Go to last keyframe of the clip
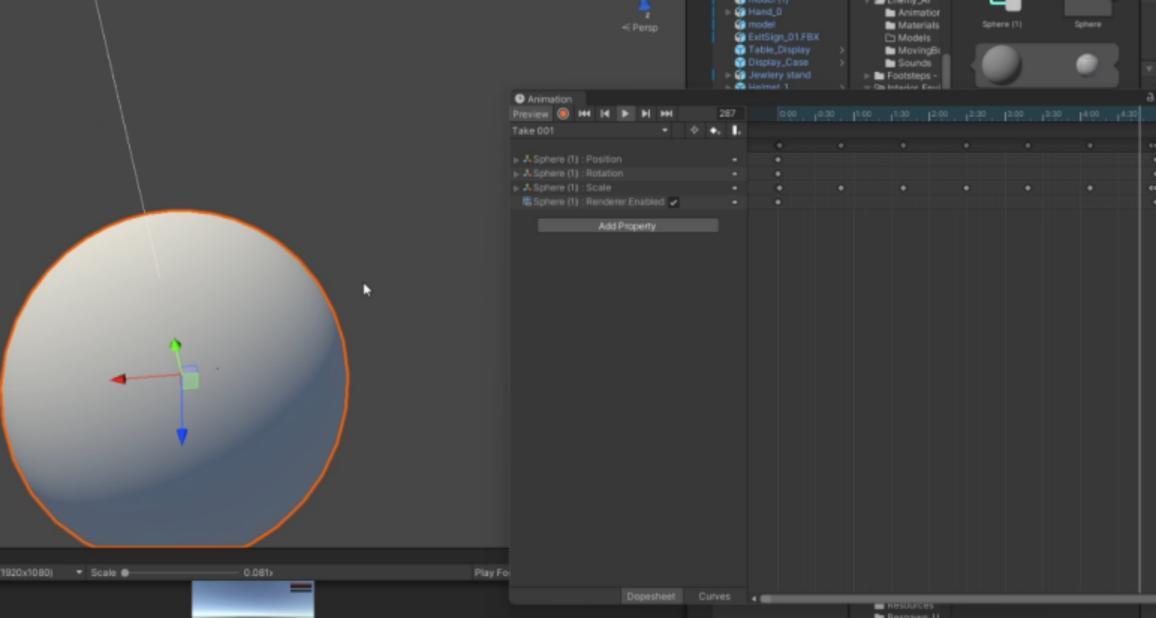This screenshot has width=1156, height=618. point(666,114)
